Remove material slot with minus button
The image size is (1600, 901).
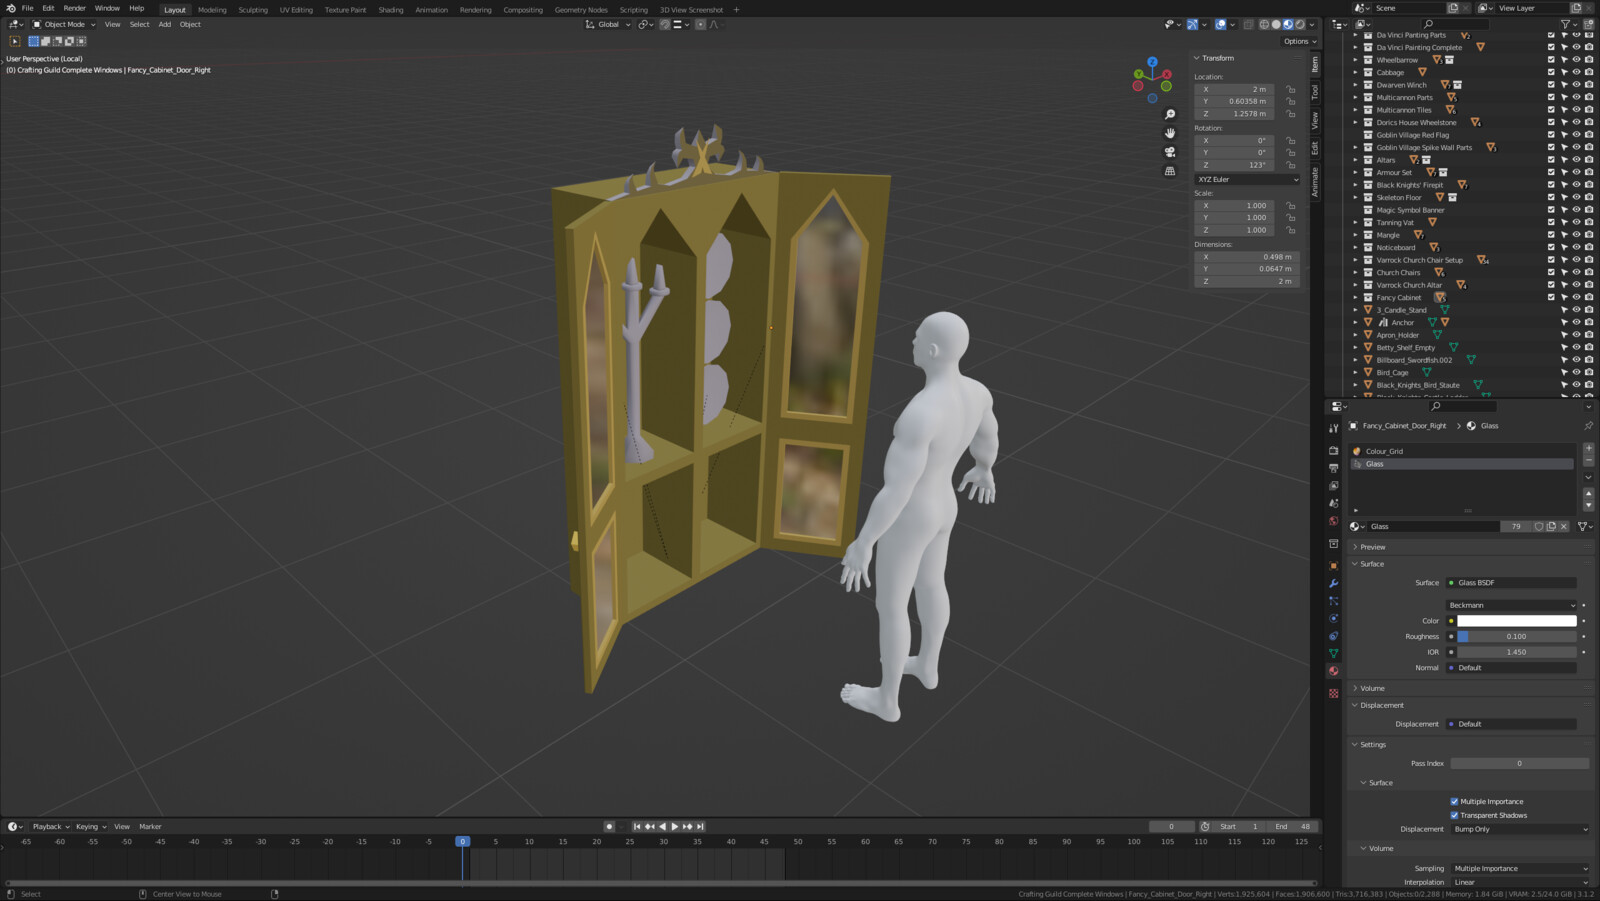coord(1588,461)
